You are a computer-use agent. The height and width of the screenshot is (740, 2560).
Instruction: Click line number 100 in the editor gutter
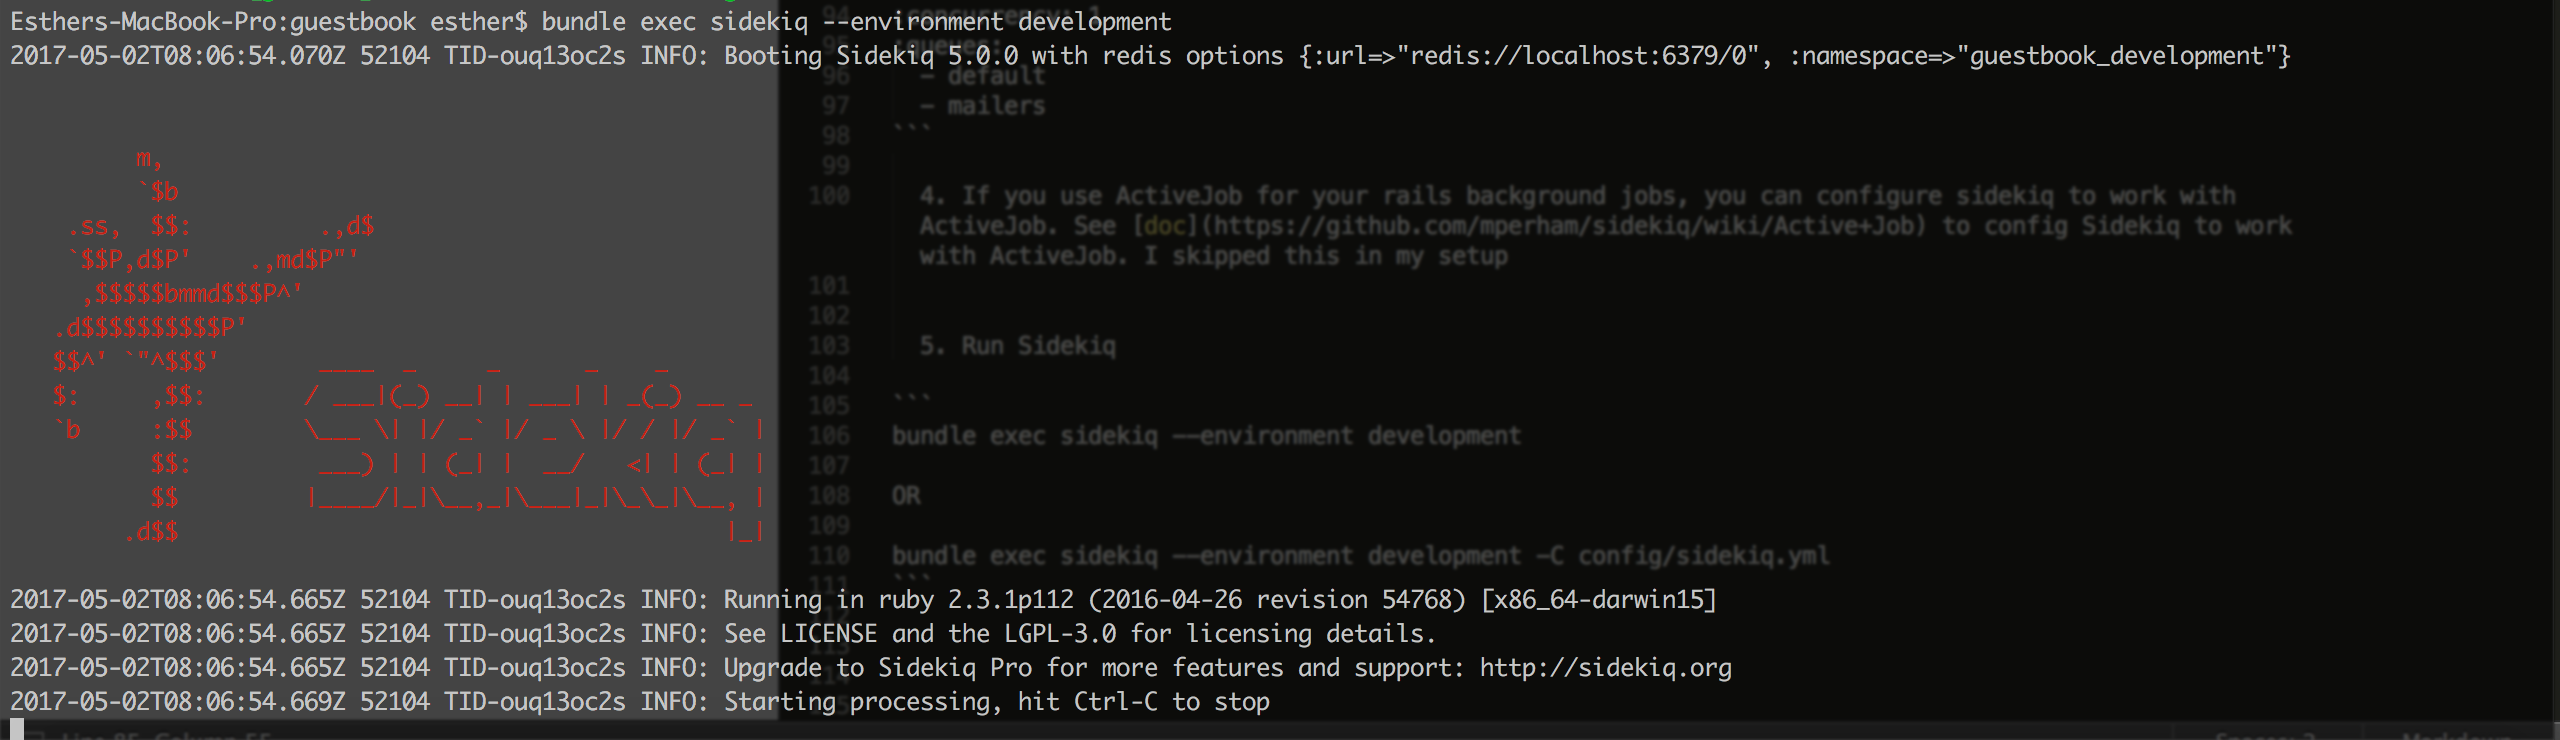pyautogui.click(x=830, y=196)
